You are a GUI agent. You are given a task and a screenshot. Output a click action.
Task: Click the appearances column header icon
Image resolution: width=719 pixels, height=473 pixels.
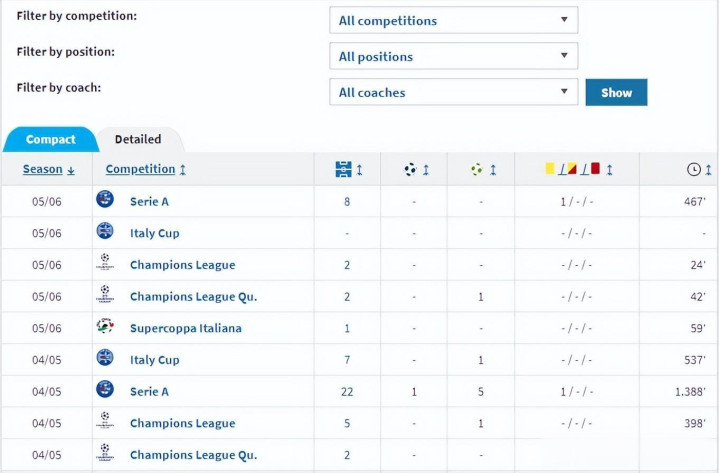(x=343, y=170)
